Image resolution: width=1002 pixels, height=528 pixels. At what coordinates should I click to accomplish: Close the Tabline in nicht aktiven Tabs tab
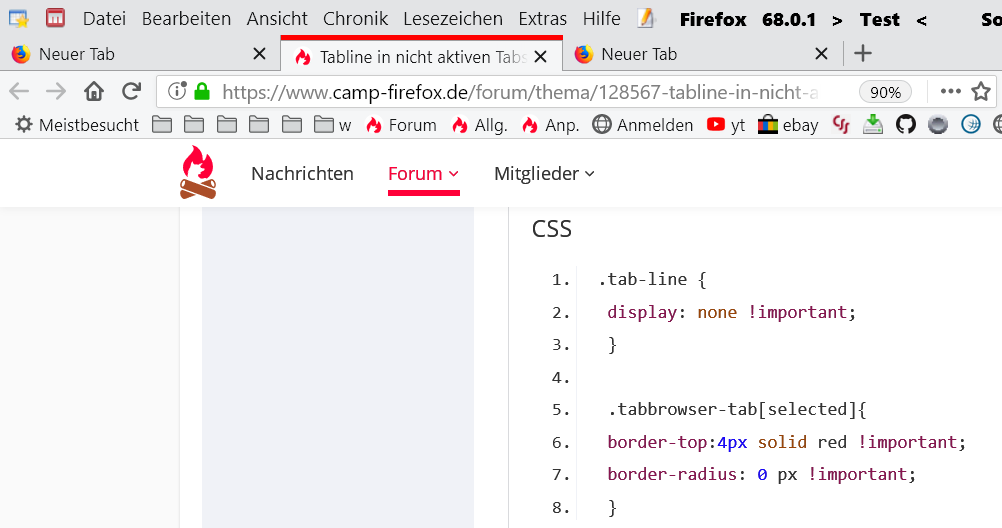[x=540, y=57]
